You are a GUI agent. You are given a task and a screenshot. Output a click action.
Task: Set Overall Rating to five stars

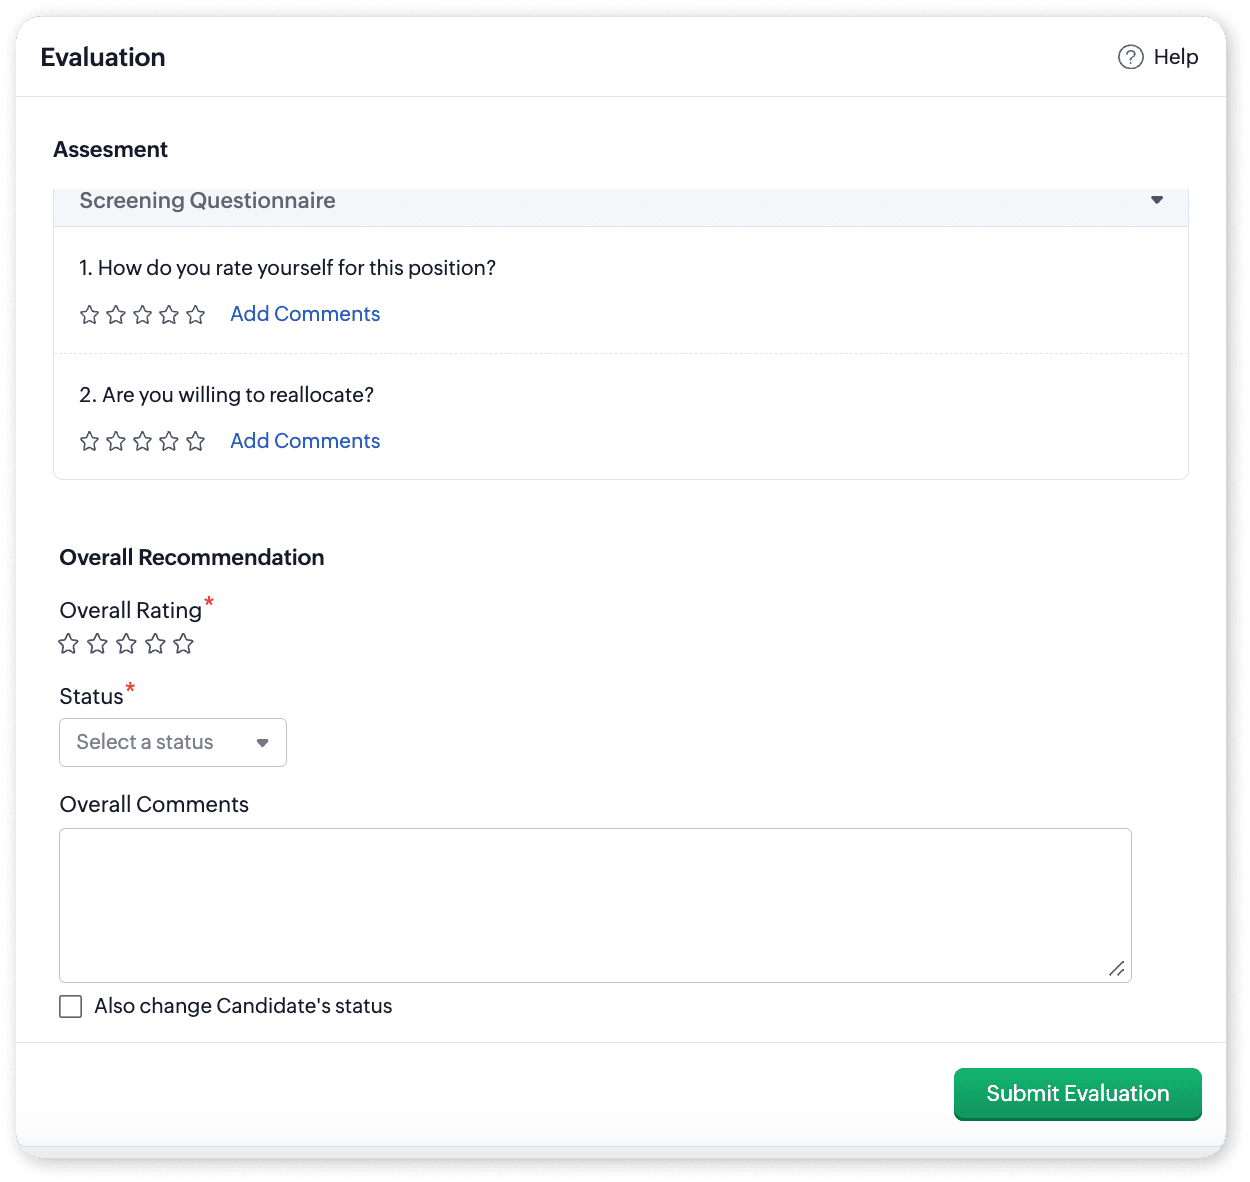click(183, 644)
